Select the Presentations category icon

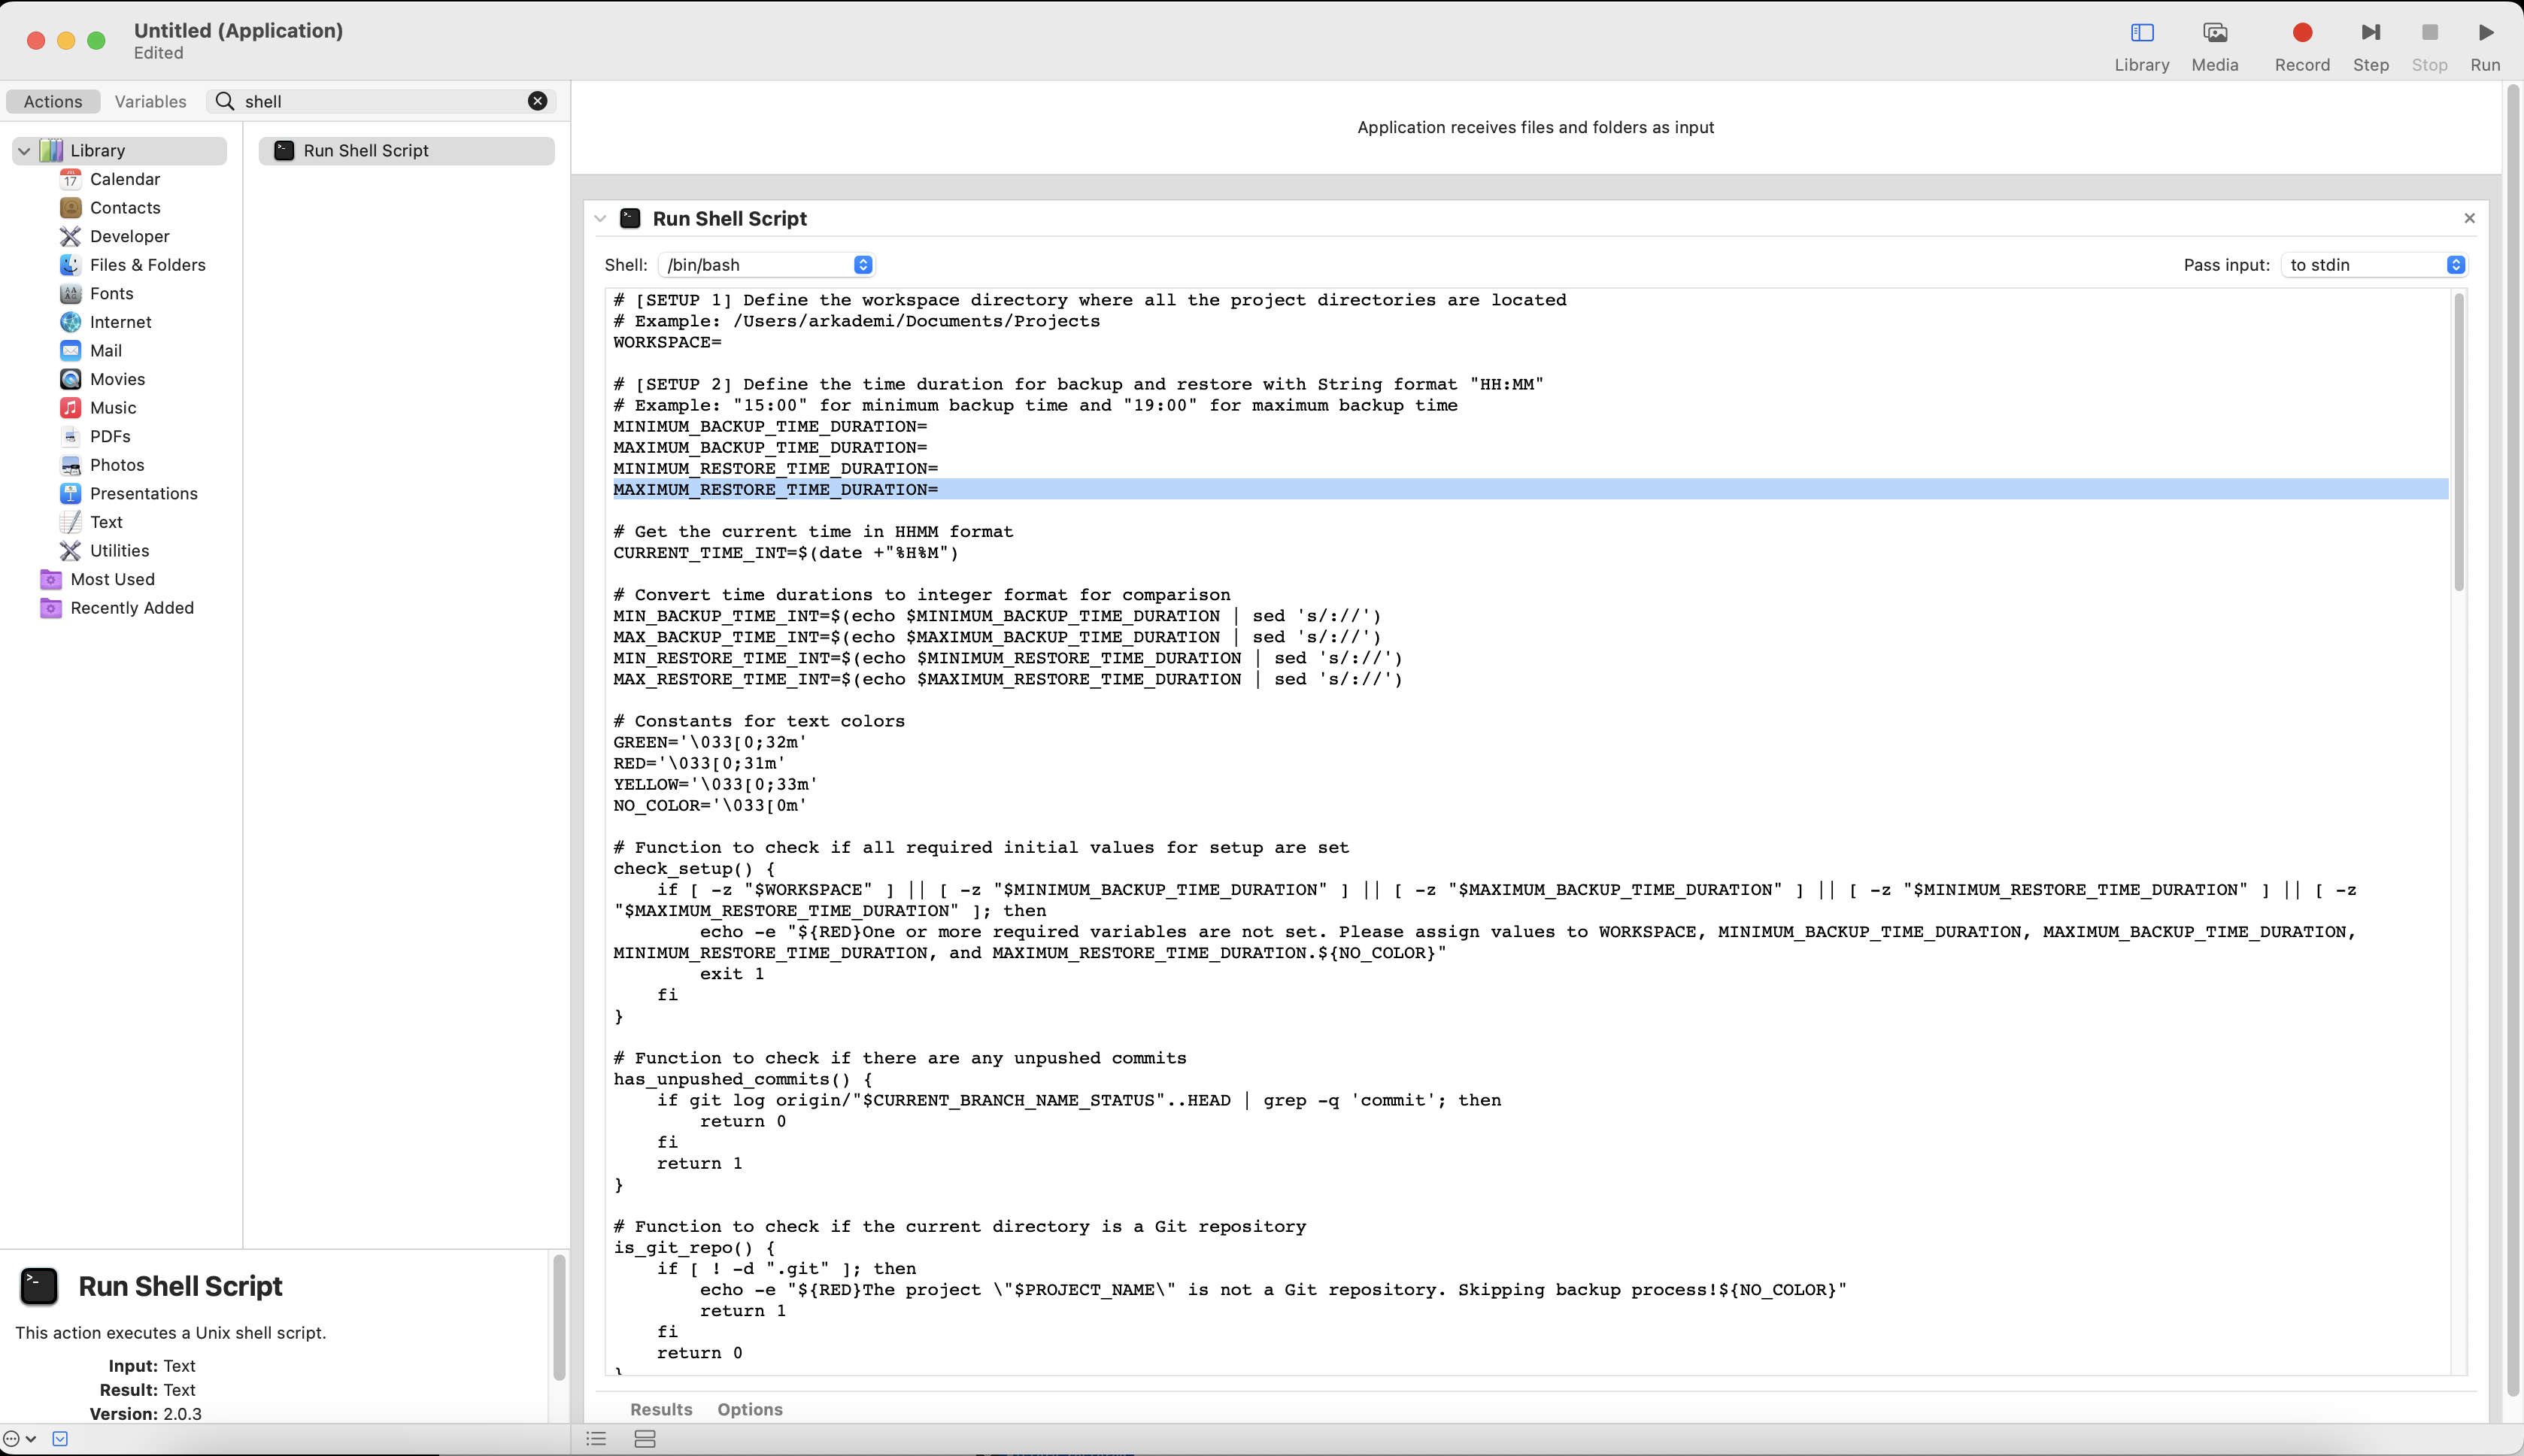[x=70, y=493]
